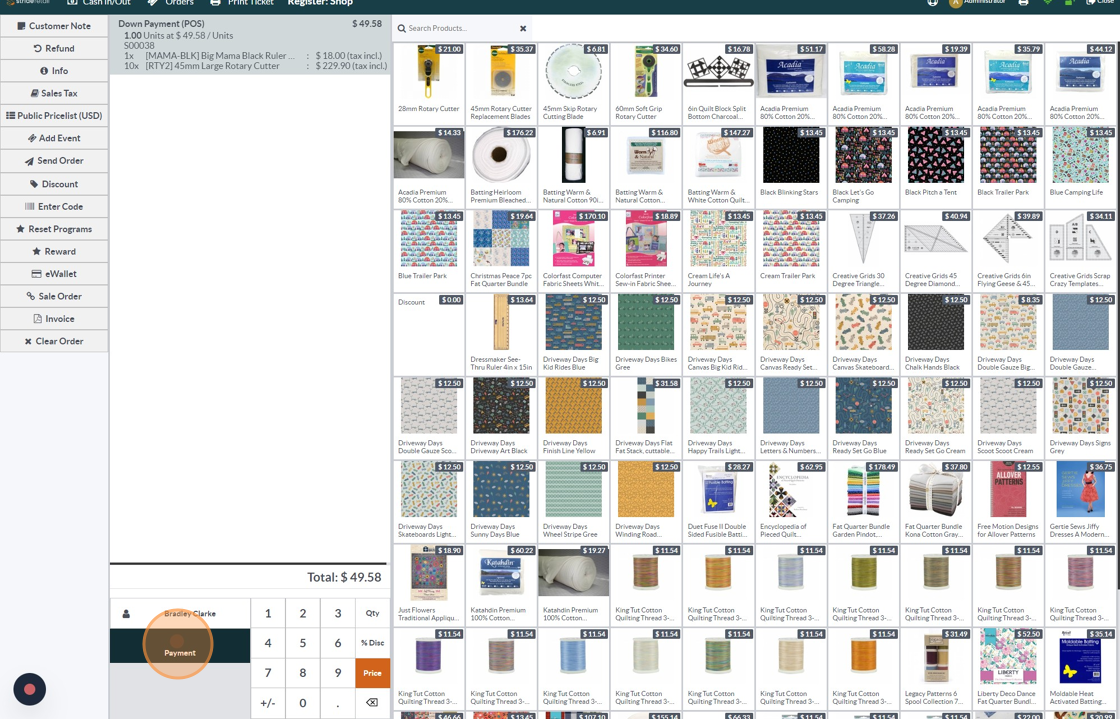Click the Add Event button
Screen dimensions: 1120x719
[x=54, y=138]
